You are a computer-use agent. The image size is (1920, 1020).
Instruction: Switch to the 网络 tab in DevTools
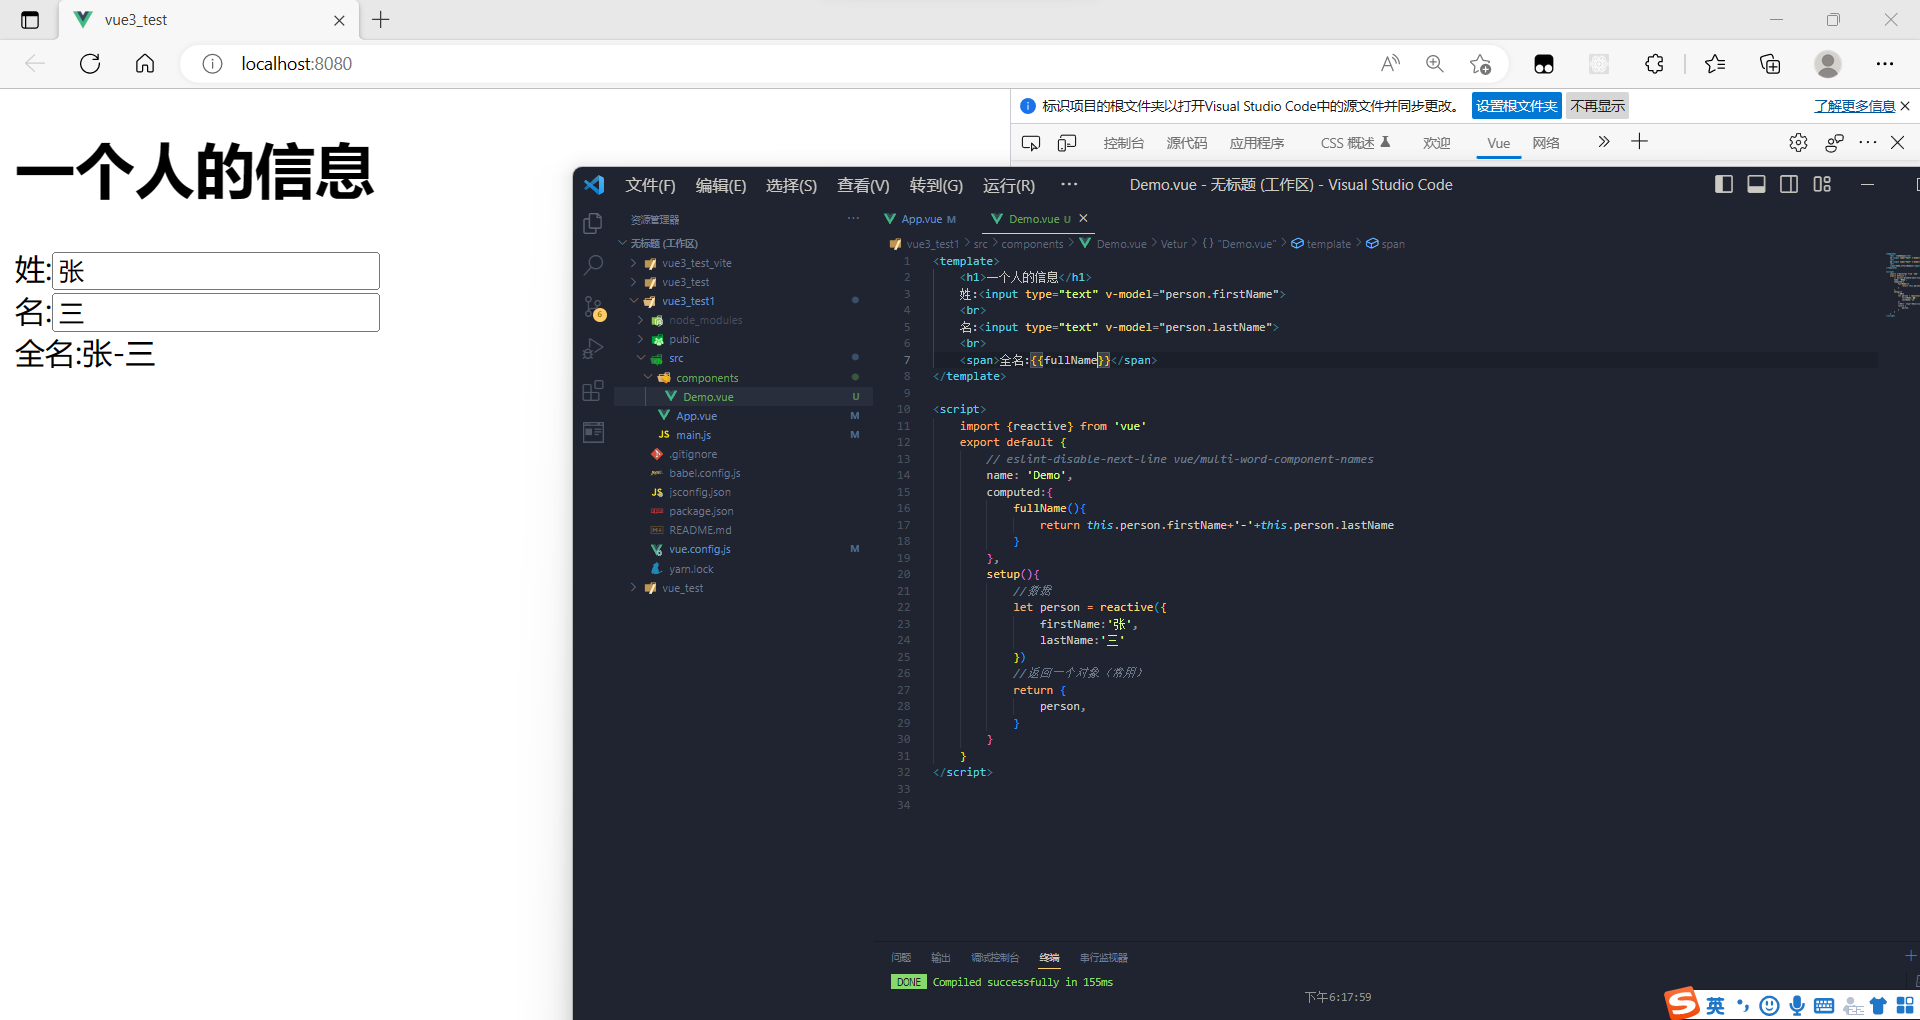pyautogui.click(x=1545, y=142)
